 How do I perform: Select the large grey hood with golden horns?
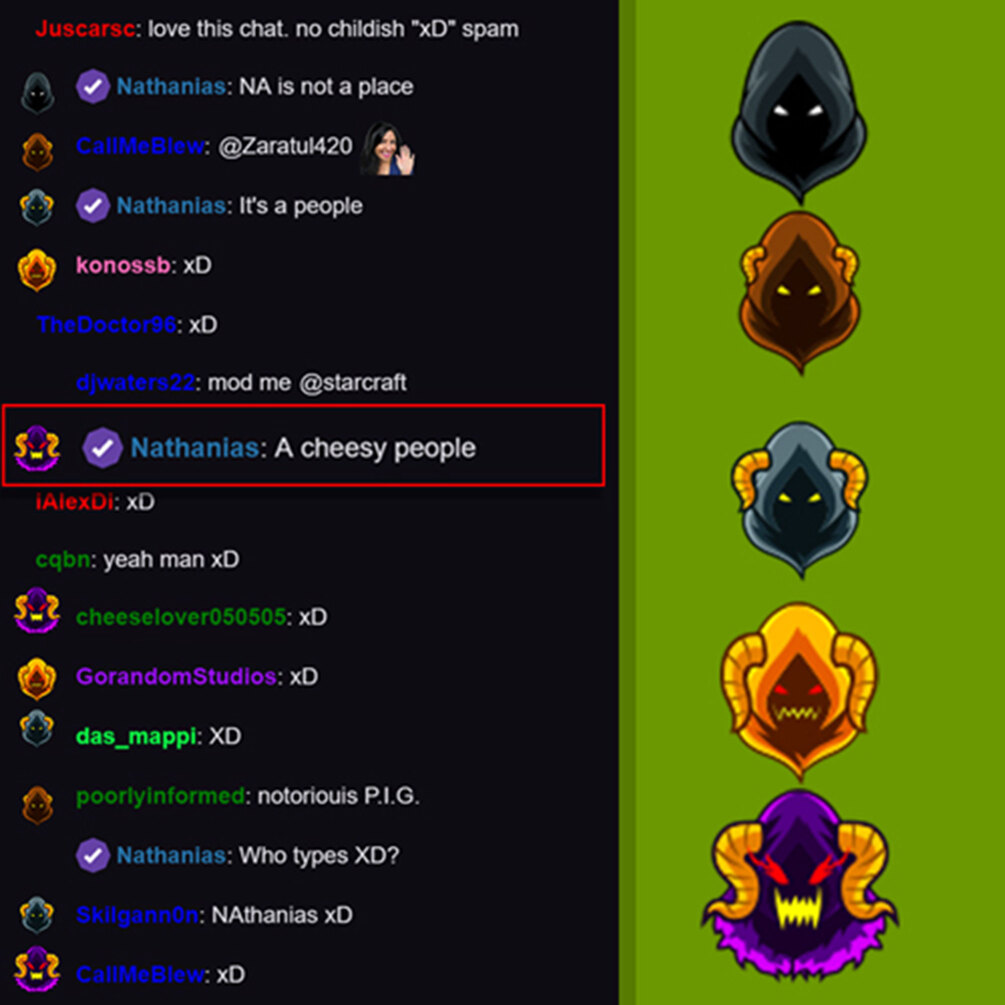tap(799, 499)
